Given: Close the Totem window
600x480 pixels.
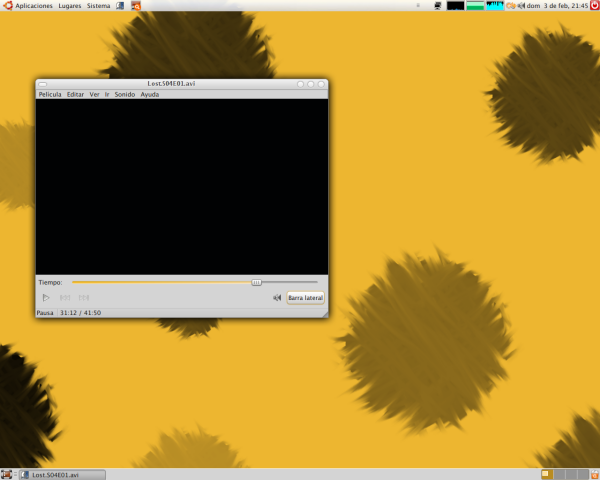Looking at the screenshot, I should pos(321,84).
